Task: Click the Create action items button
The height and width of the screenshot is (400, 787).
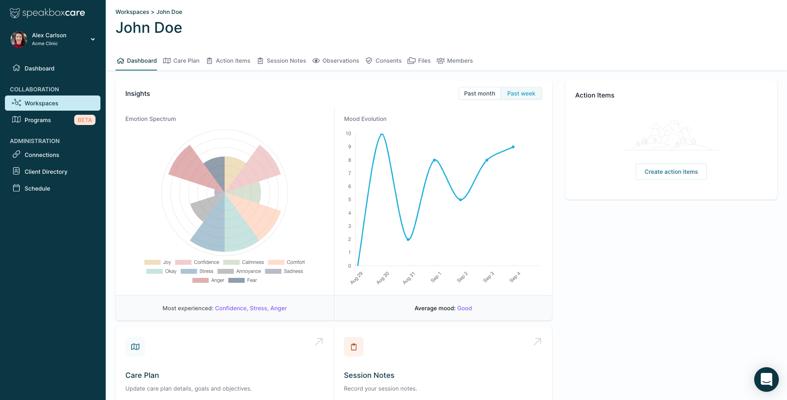Action: [x=671, y=172]
